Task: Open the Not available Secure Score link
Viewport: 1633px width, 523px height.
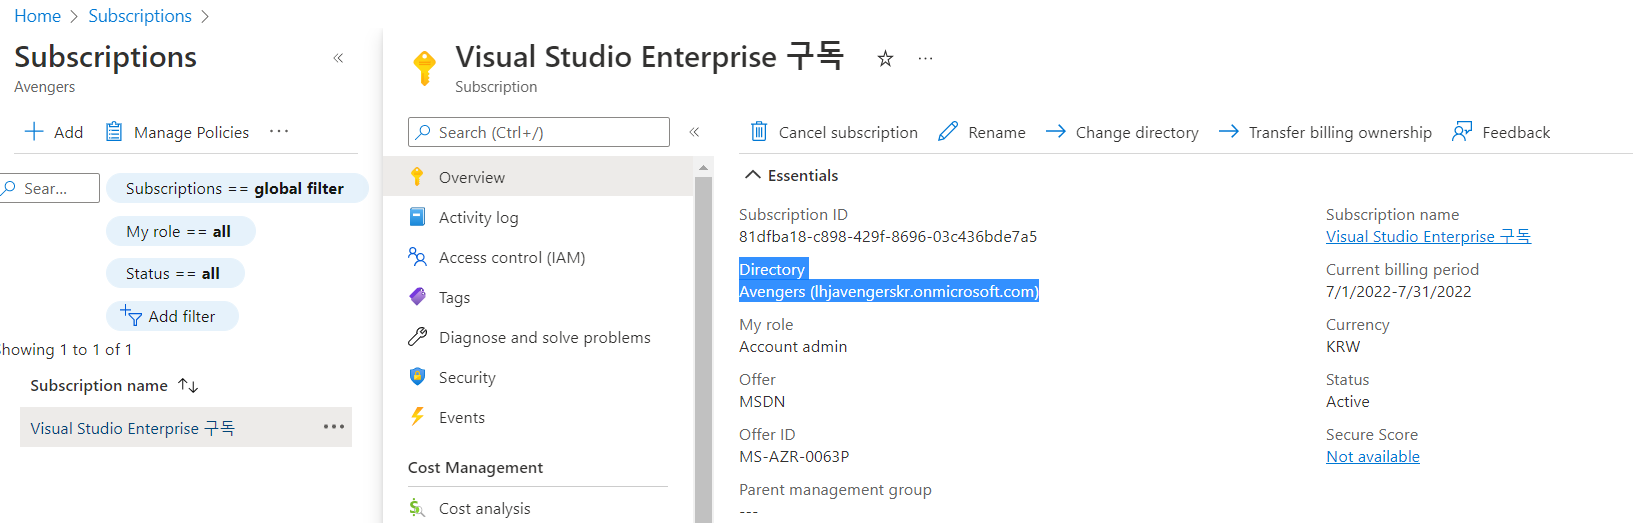Action: (1373, 456)
